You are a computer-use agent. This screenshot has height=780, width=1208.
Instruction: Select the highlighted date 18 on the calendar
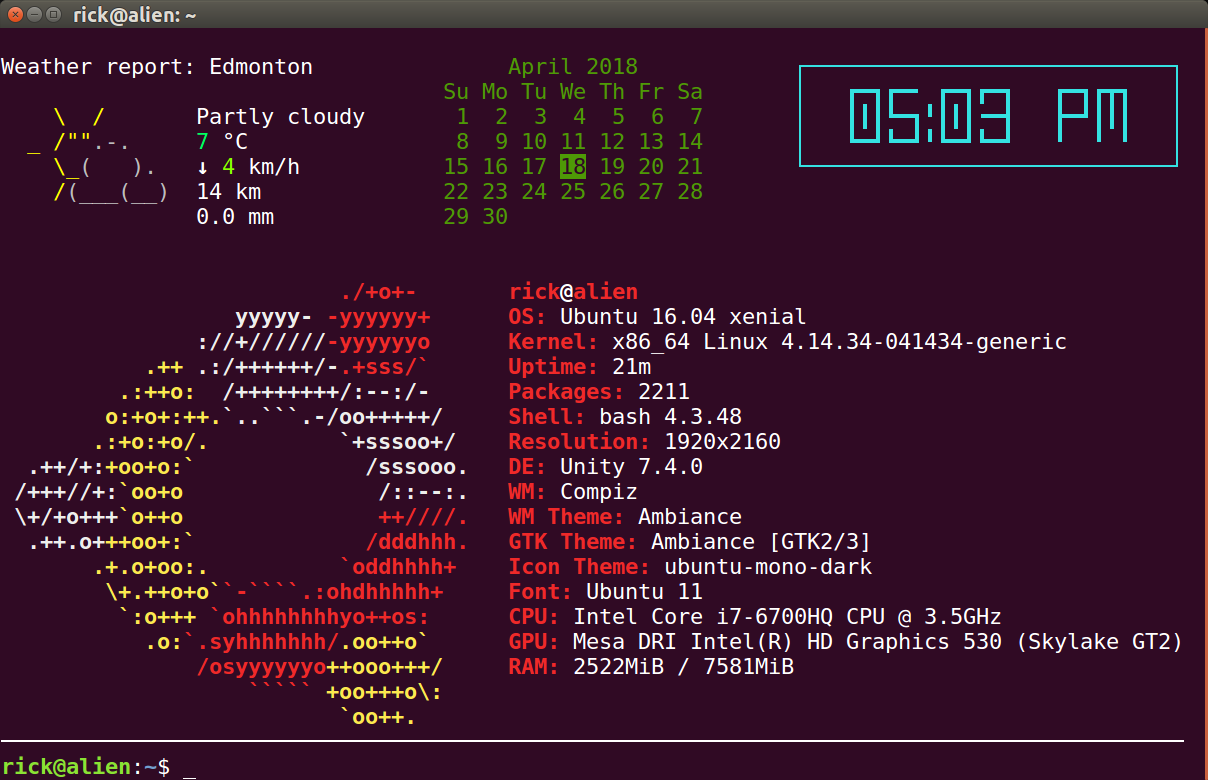[573, 166]
